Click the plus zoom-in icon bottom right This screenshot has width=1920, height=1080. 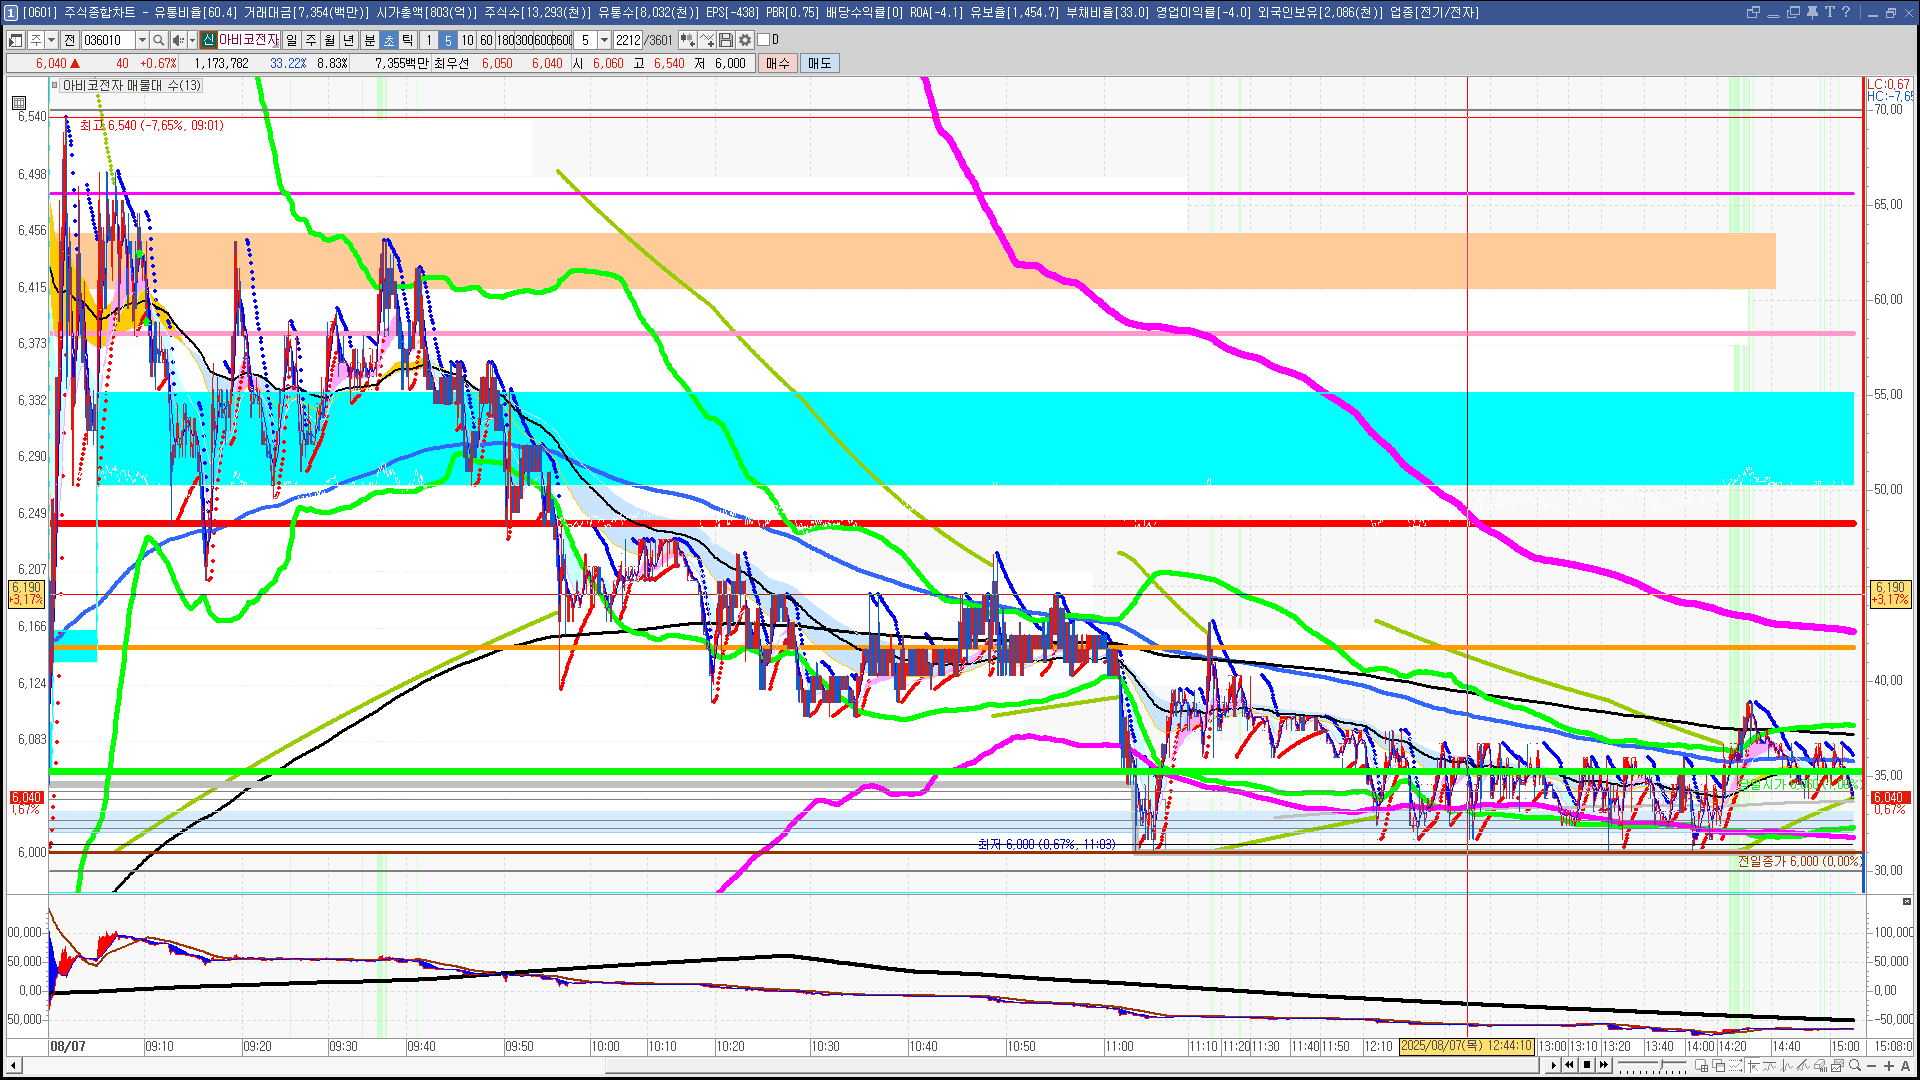(x=1889, y=1066)
